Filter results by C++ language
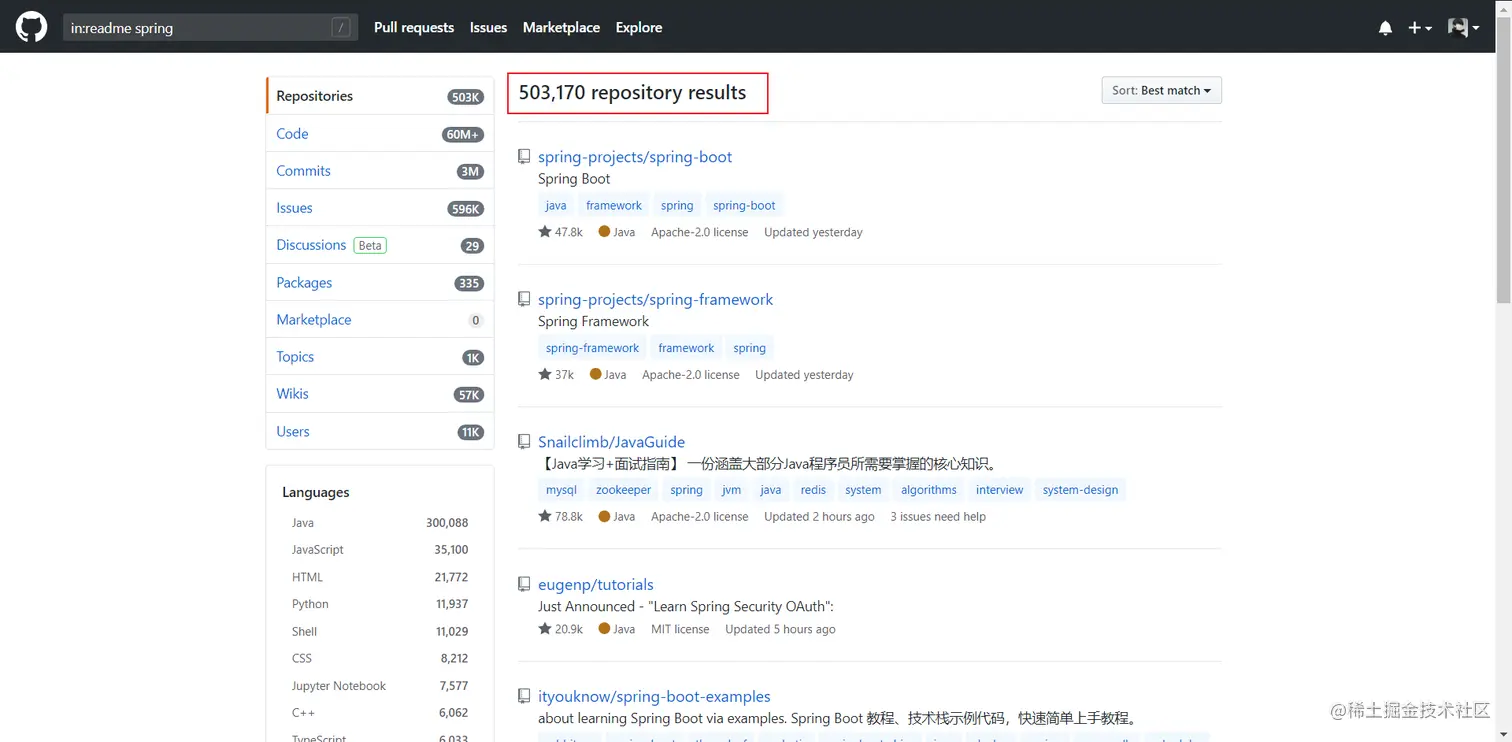1512x742 pixels. pyautogui.click(x=380, y=713)
